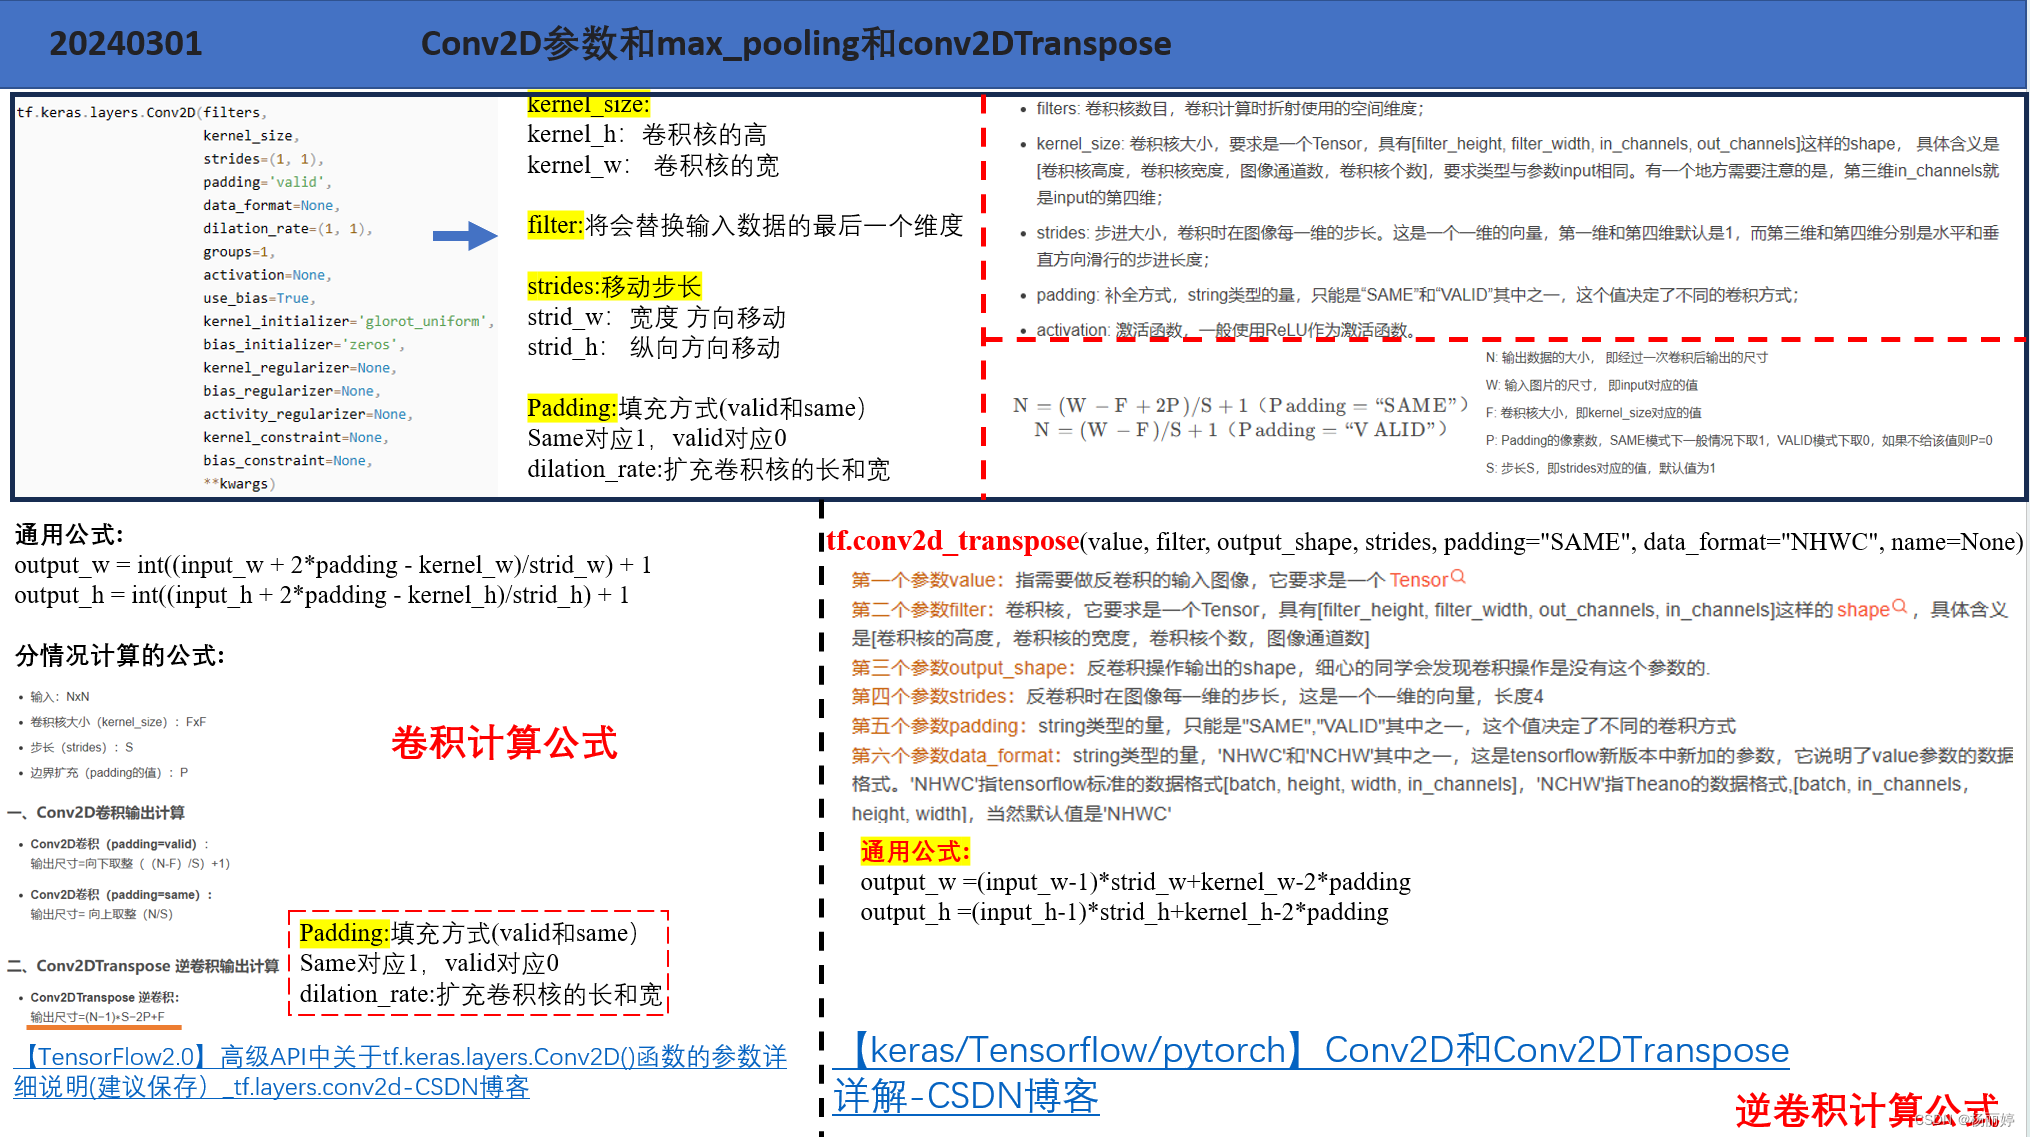Screen dimensions: 2030x1137
Task: Click the 'F: 卷积核大小' legend line
Action: click(x=1593, y=412)
